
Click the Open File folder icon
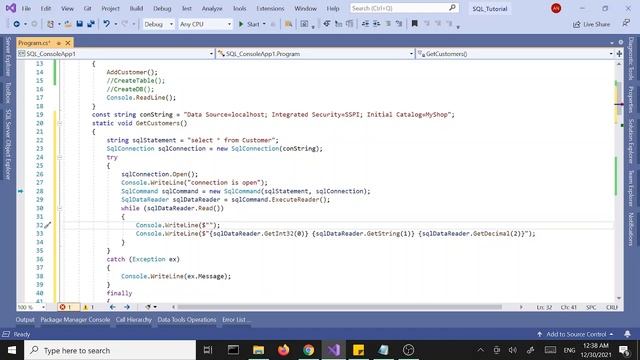pos(68,24)
